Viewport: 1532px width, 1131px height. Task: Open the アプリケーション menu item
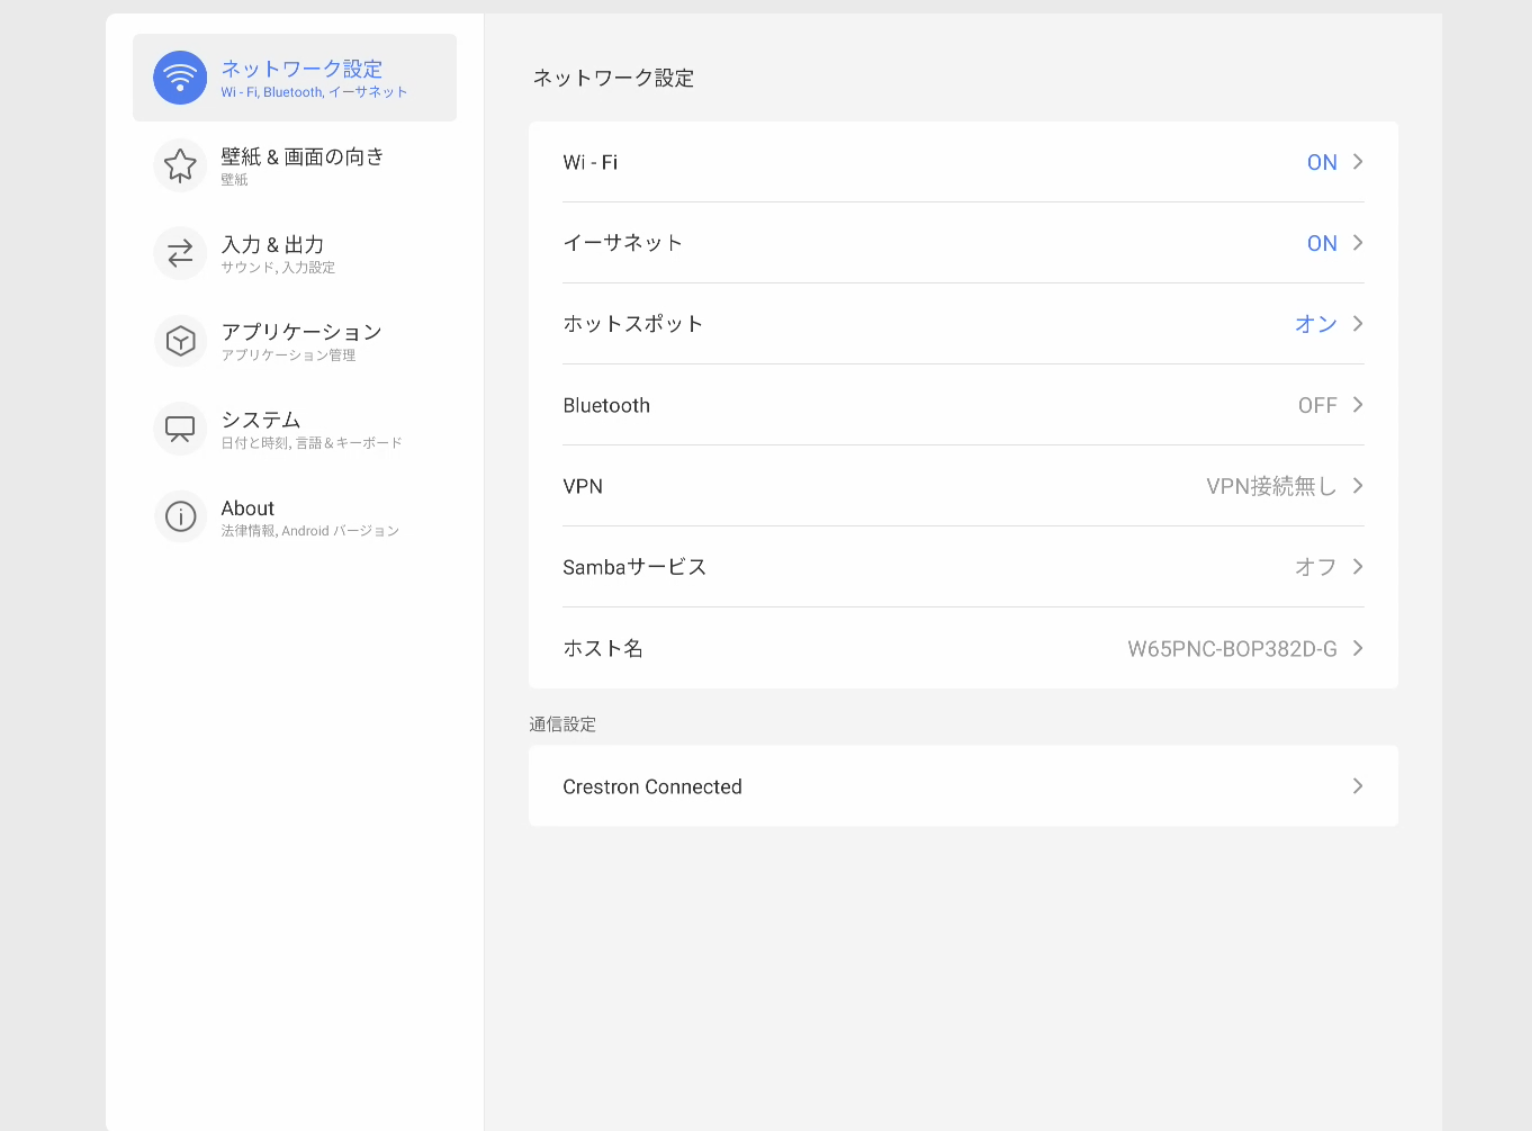[x=301, y=332]
